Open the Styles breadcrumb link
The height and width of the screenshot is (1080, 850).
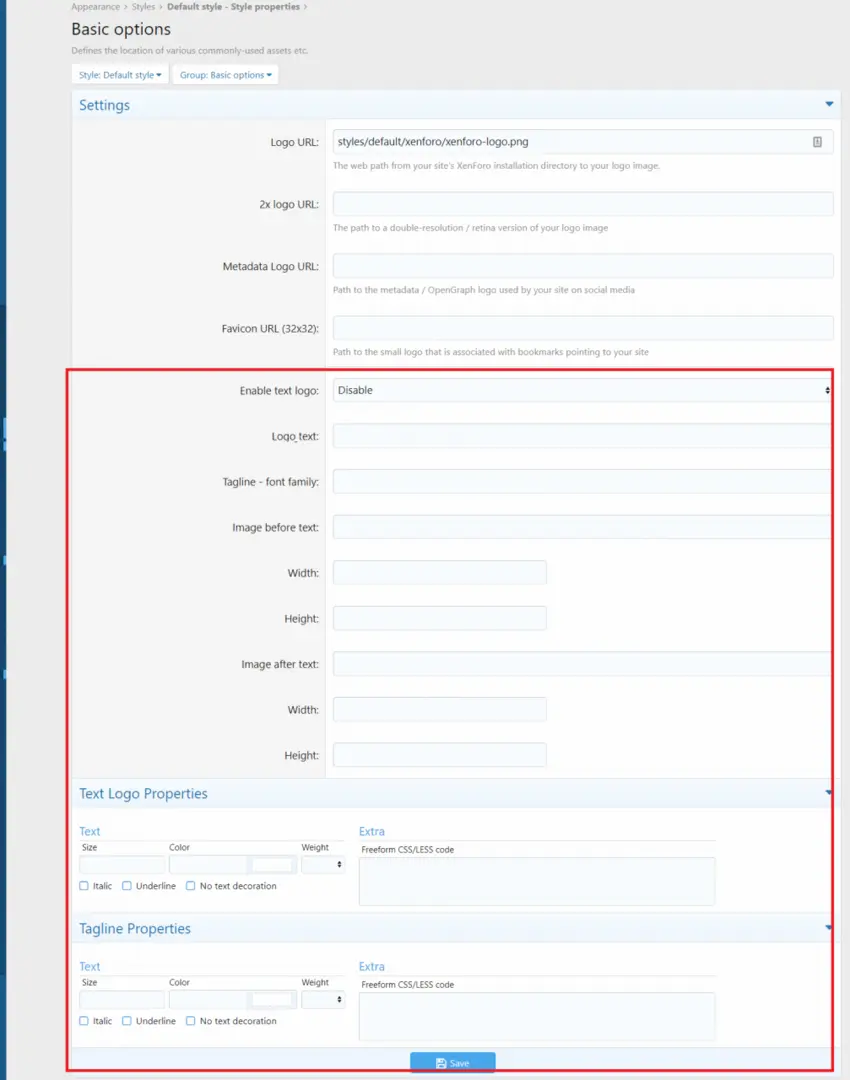143,7
